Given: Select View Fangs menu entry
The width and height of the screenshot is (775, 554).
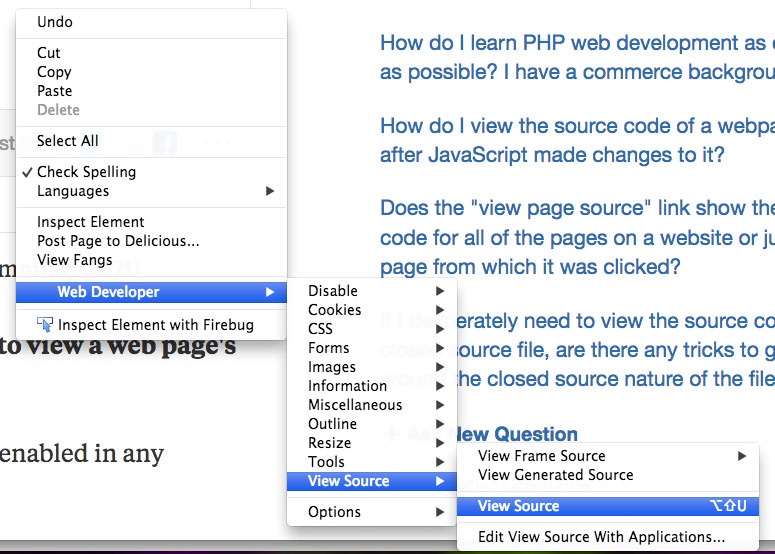Looking at the screenshot, I should coord(151,260).
